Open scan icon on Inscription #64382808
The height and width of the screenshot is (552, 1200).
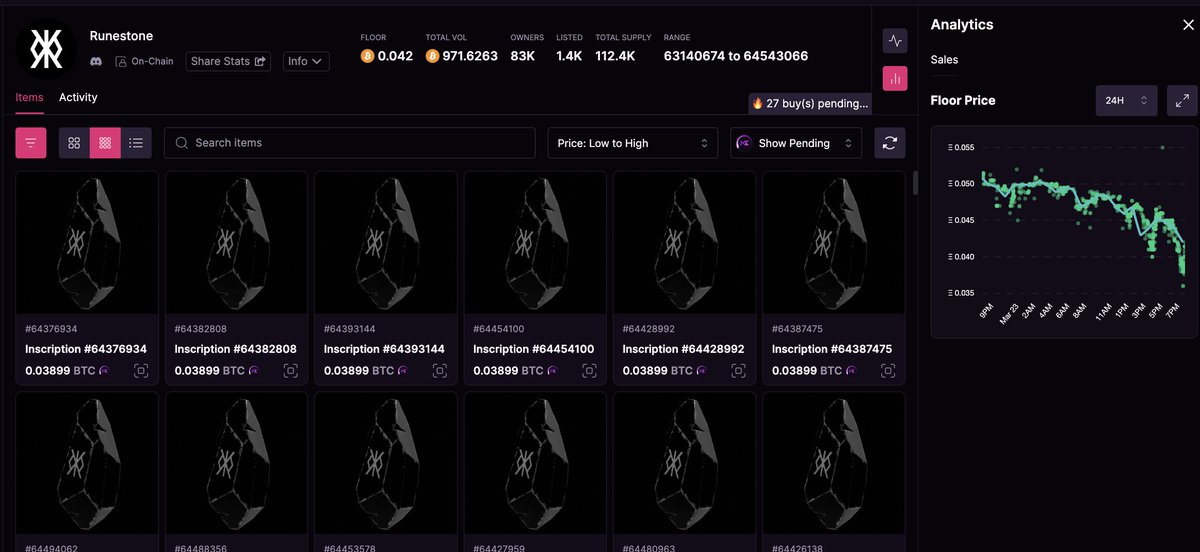coord(291,371)
